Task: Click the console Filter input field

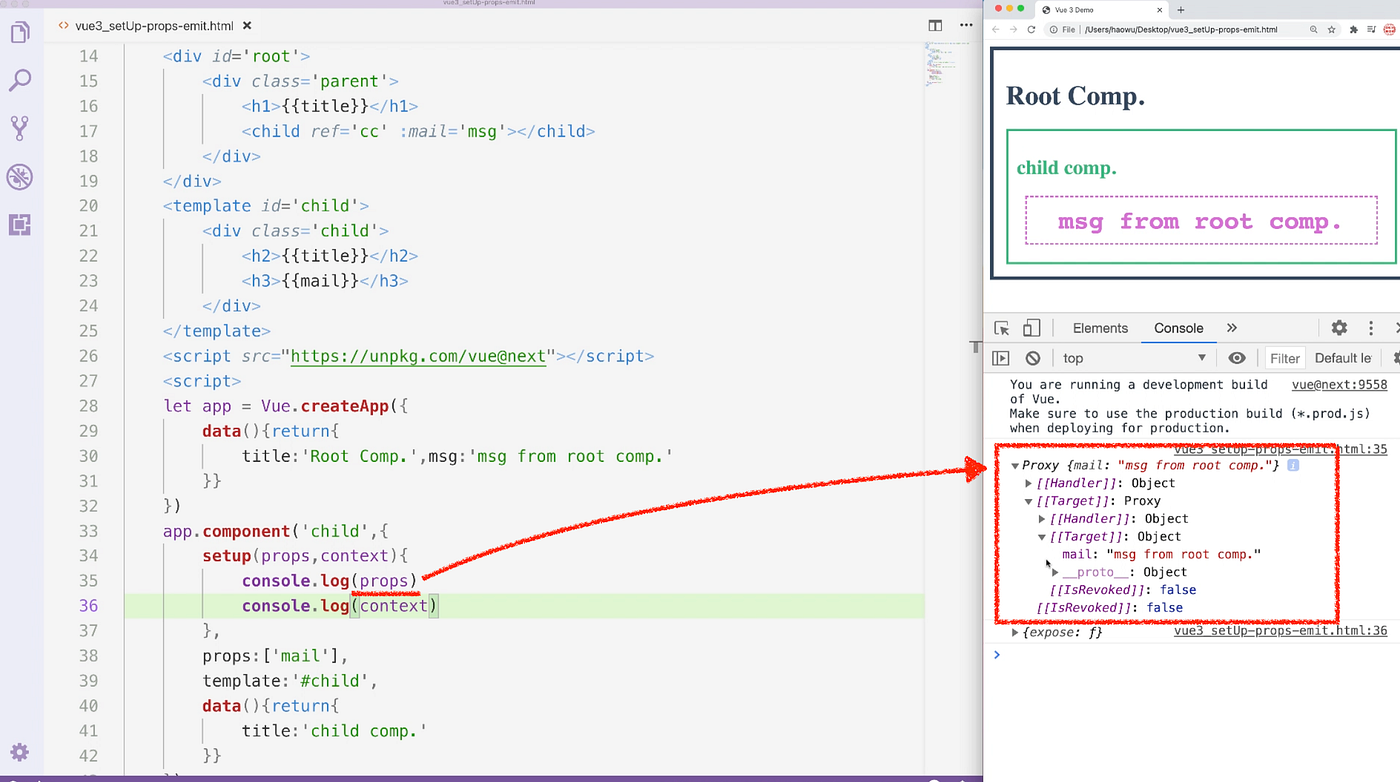Action: [1284, 358]
